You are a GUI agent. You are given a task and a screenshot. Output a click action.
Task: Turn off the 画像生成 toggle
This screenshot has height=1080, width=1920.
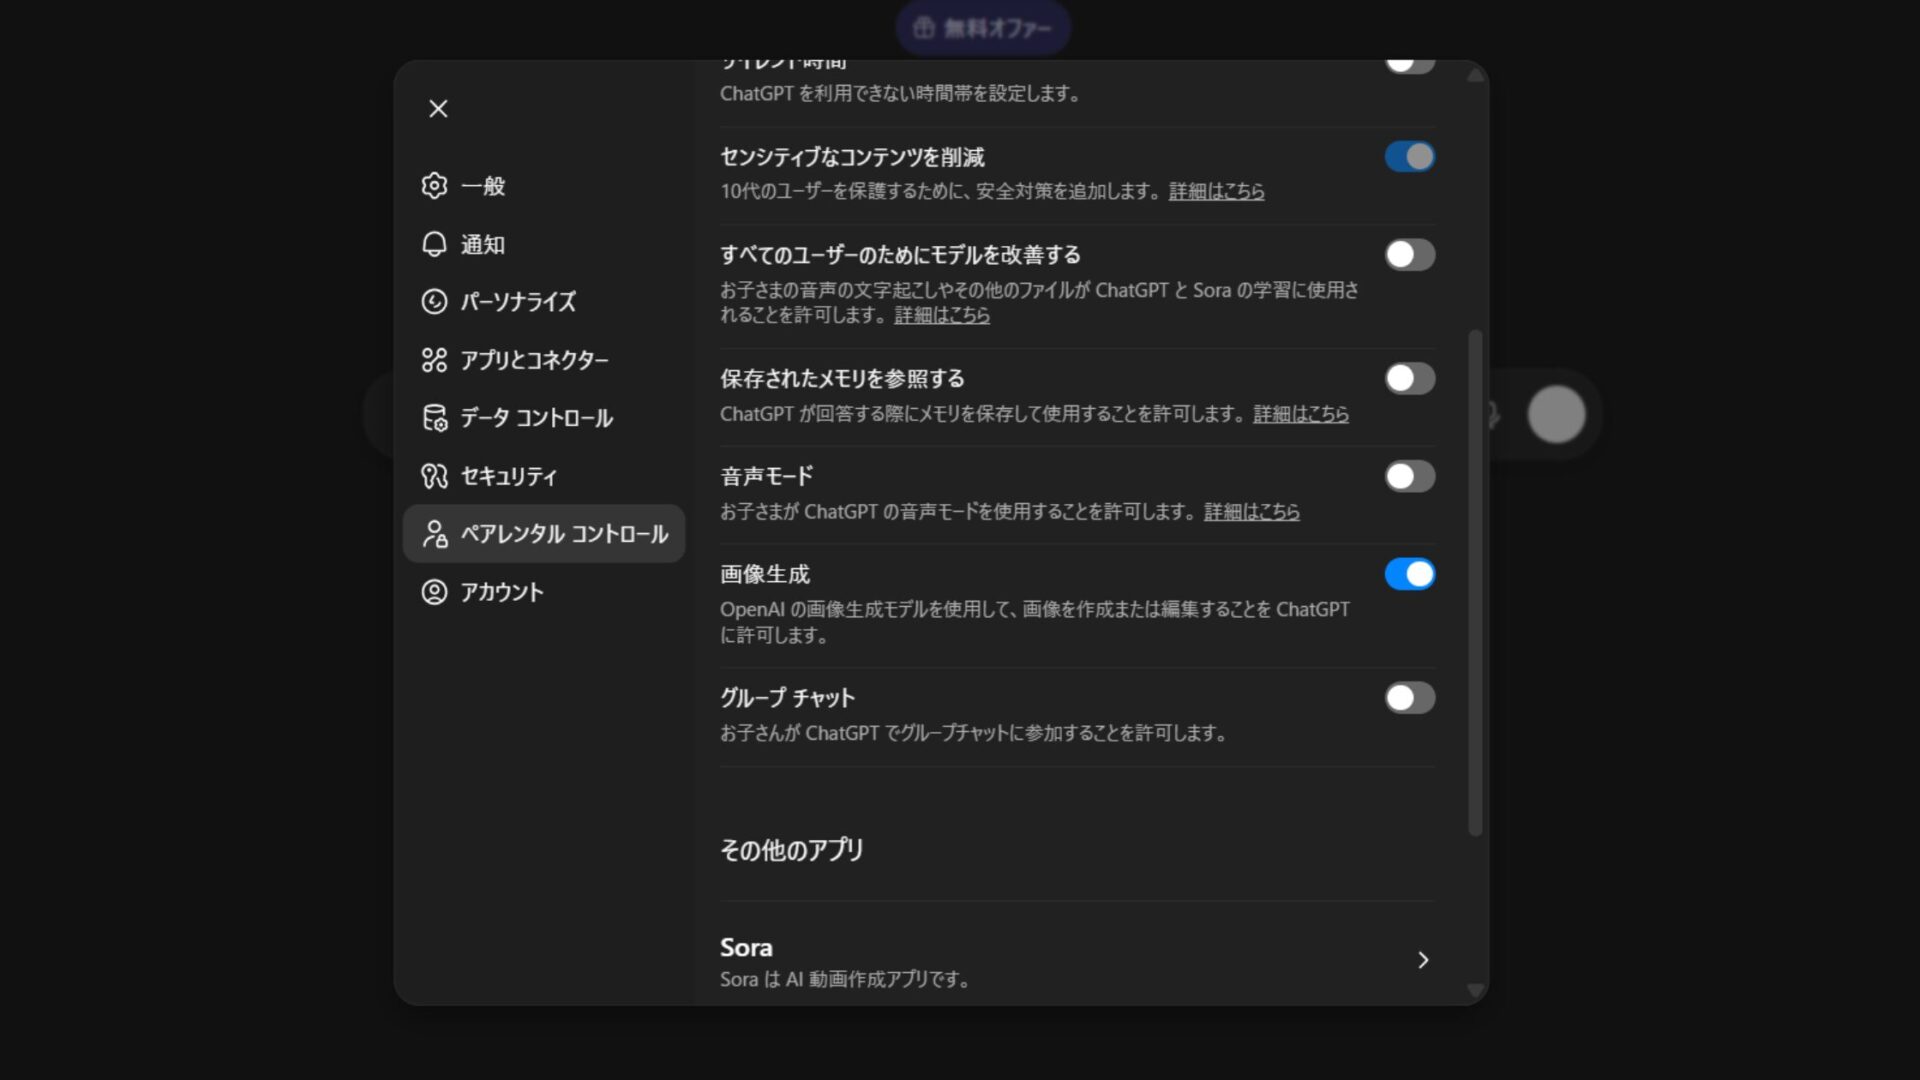[x=1409, y=573]
